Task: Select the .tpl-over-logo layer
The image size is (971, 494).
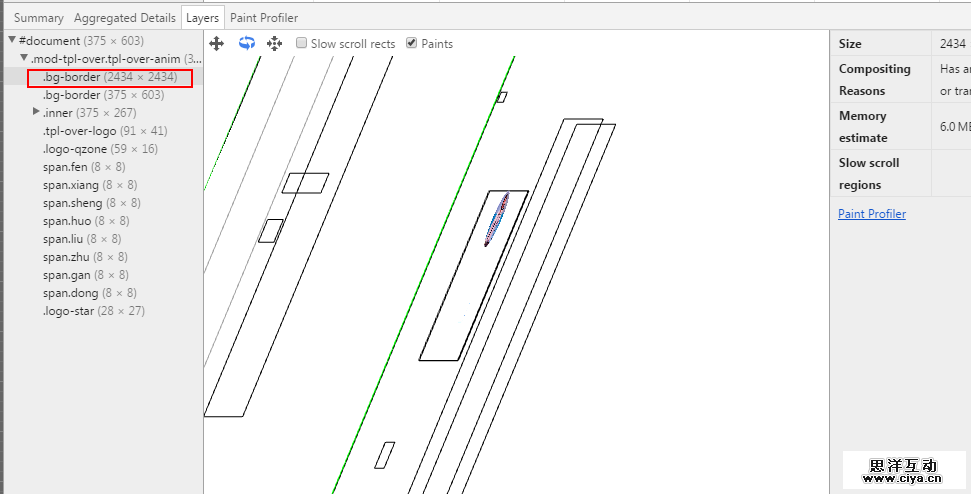Action: tap(104, 131)
